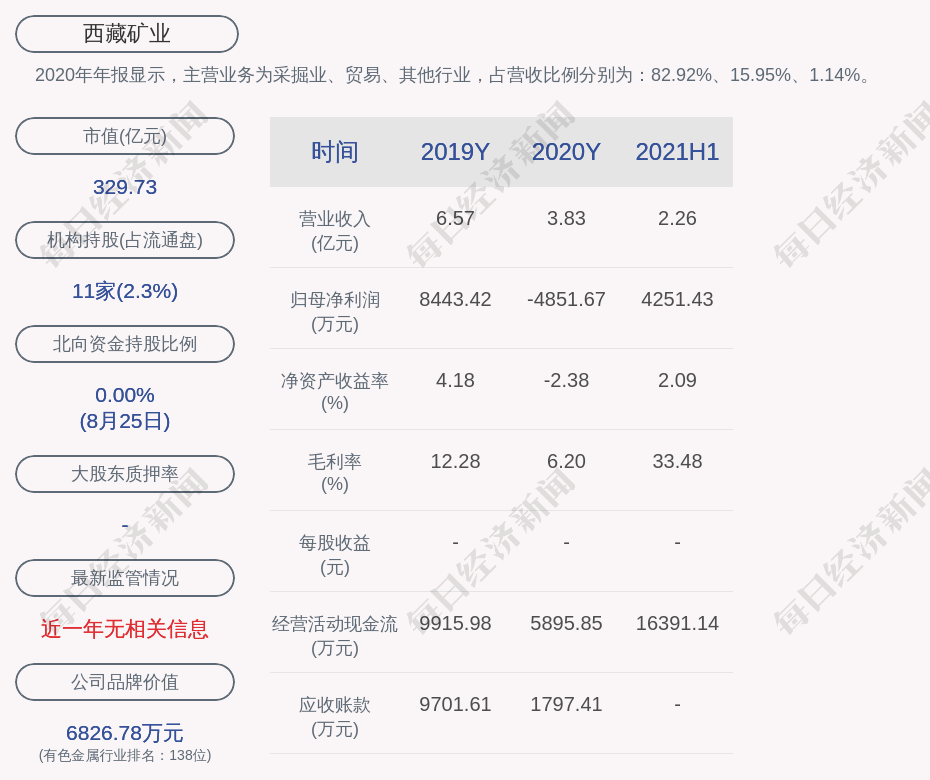Screen dimensions: 930x780
Task: Click ROE value 4.18
Action: point(455,380)
